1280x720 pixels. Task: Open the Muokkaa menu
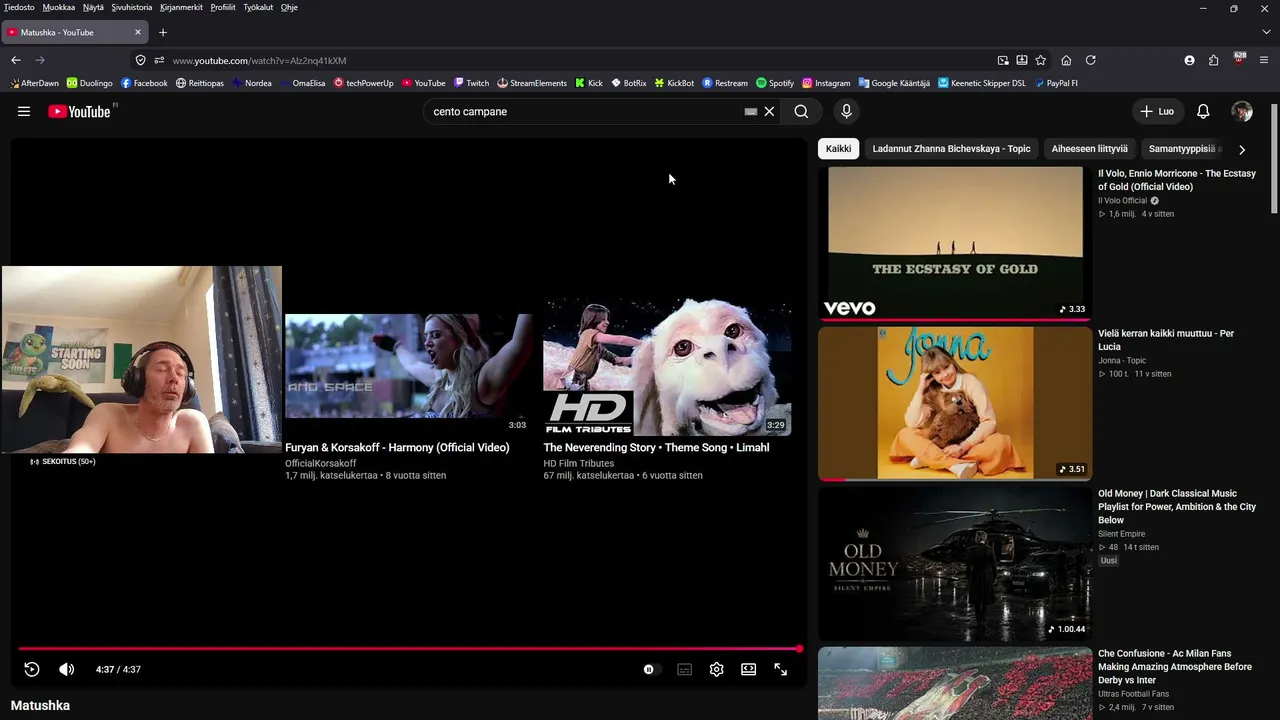[x=59, y=7]
